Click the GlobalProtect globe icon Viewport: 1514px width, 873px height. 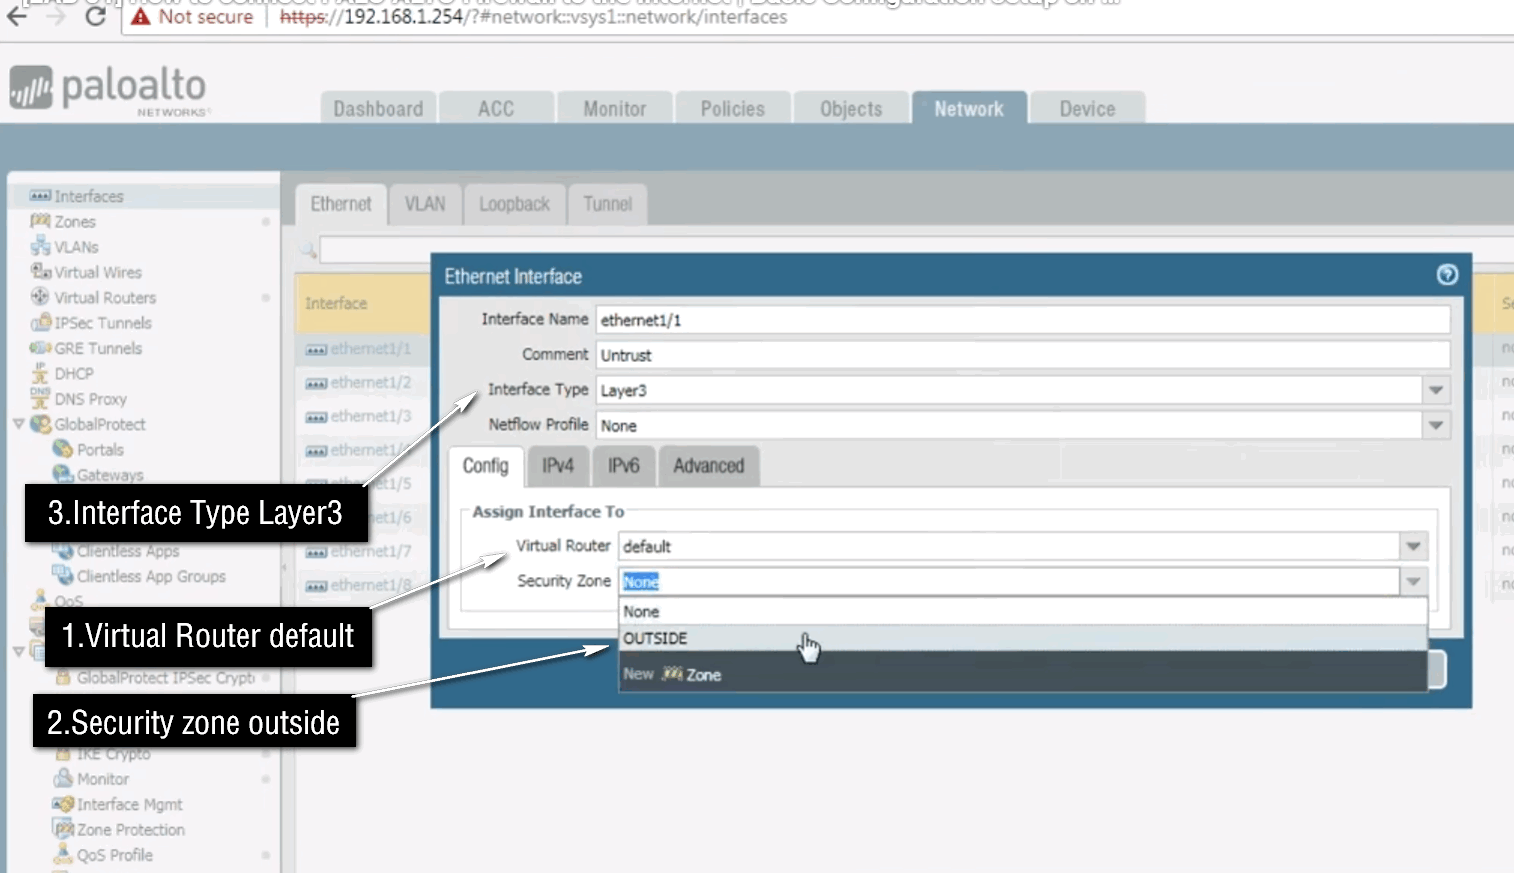point(41,424)
